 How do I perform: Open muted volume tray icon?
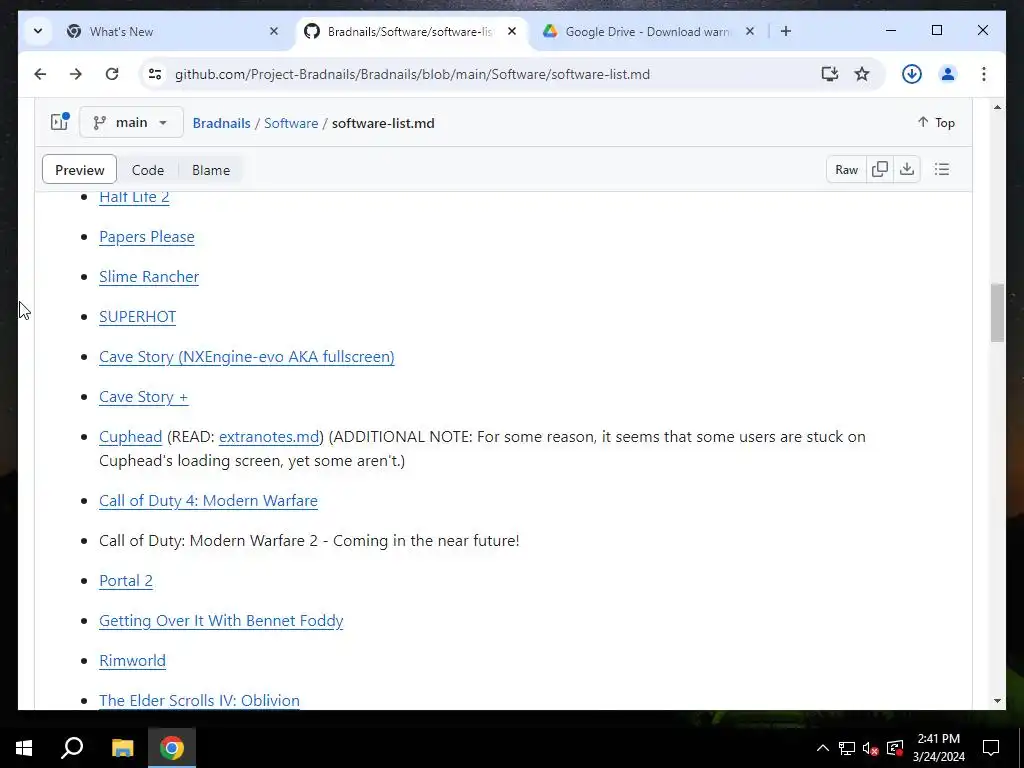871,748
